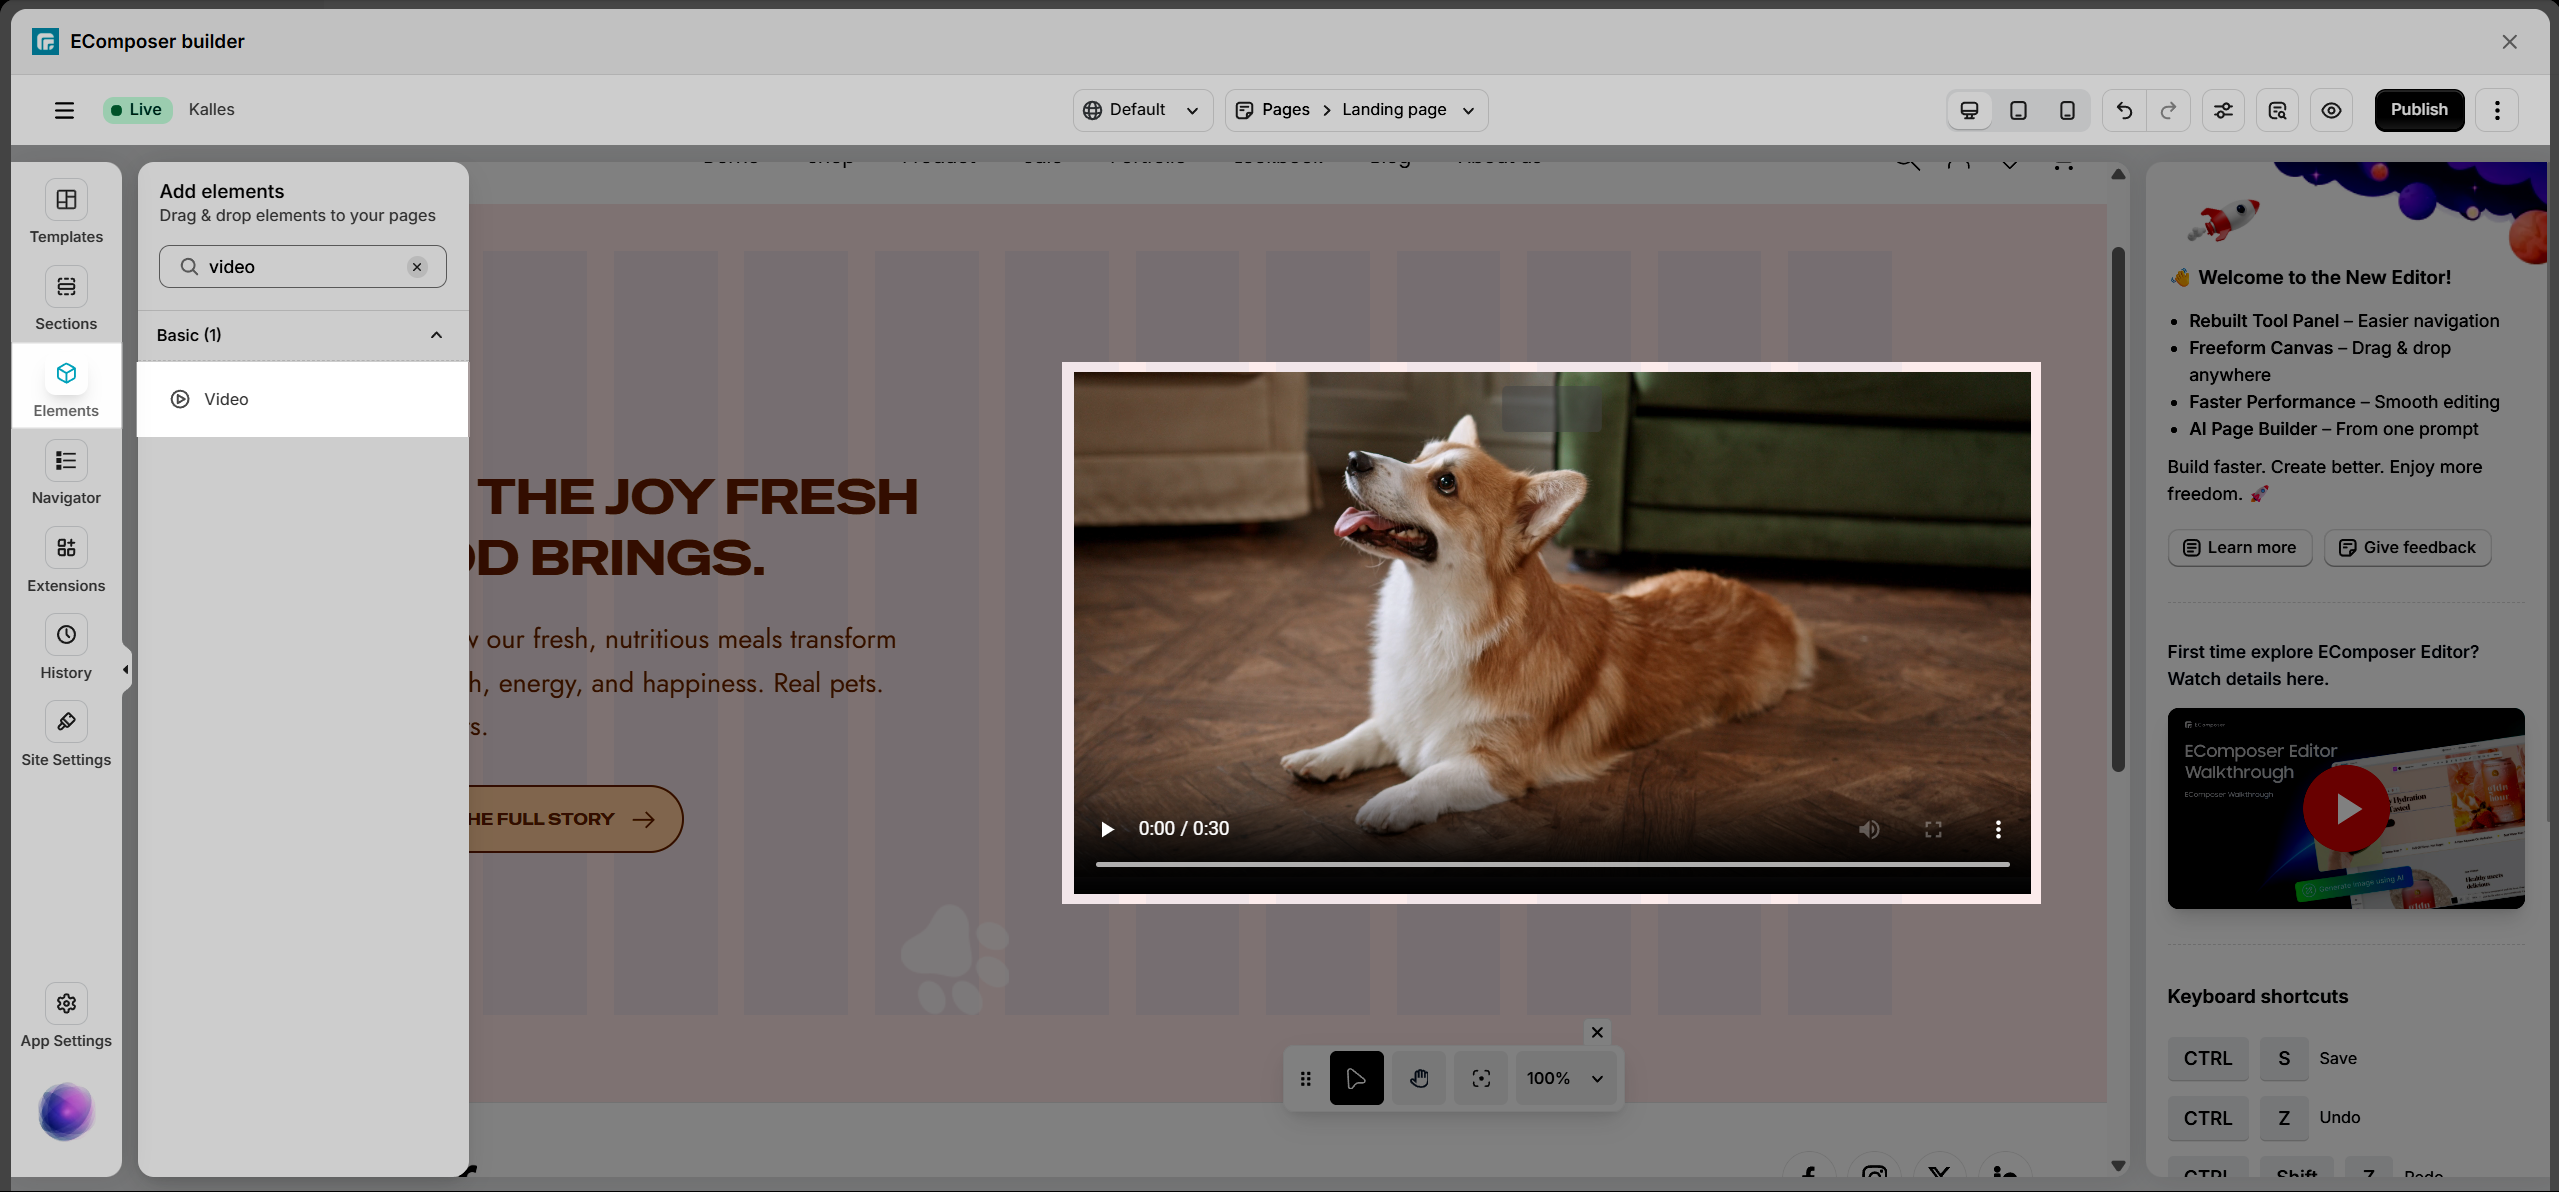
Task: Switch to mobile device view
Action: [2067, 110]
